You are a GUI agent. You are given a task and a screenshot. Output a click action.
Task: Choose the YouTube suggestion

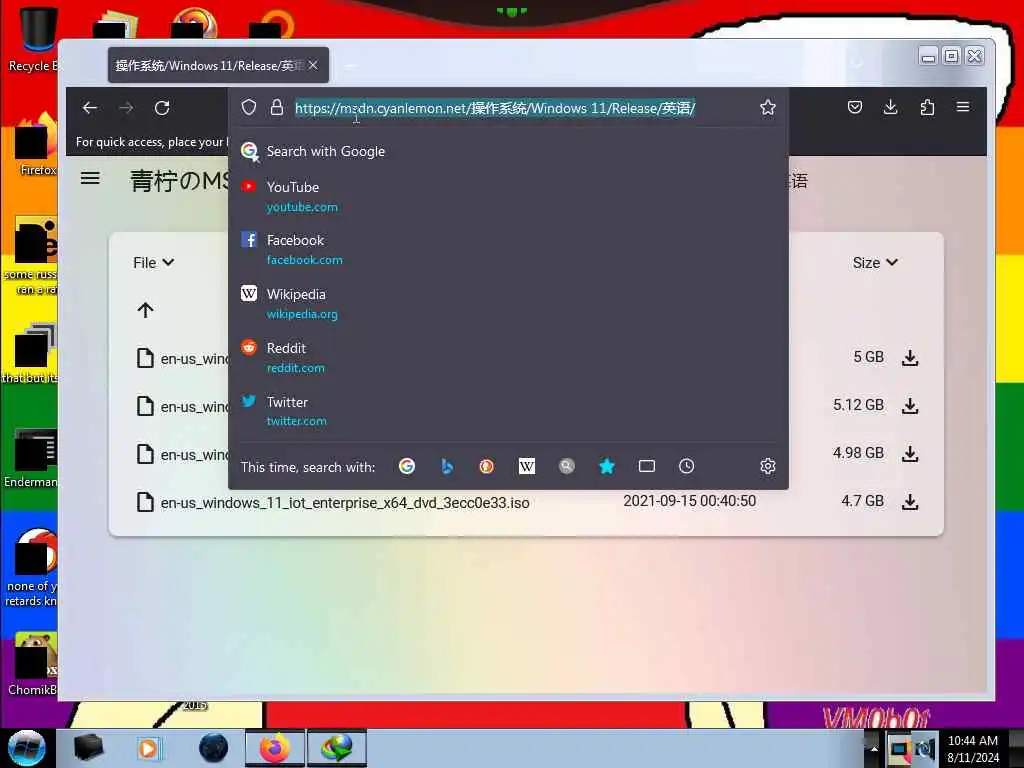pyautogui.click(x=508, y=197)
